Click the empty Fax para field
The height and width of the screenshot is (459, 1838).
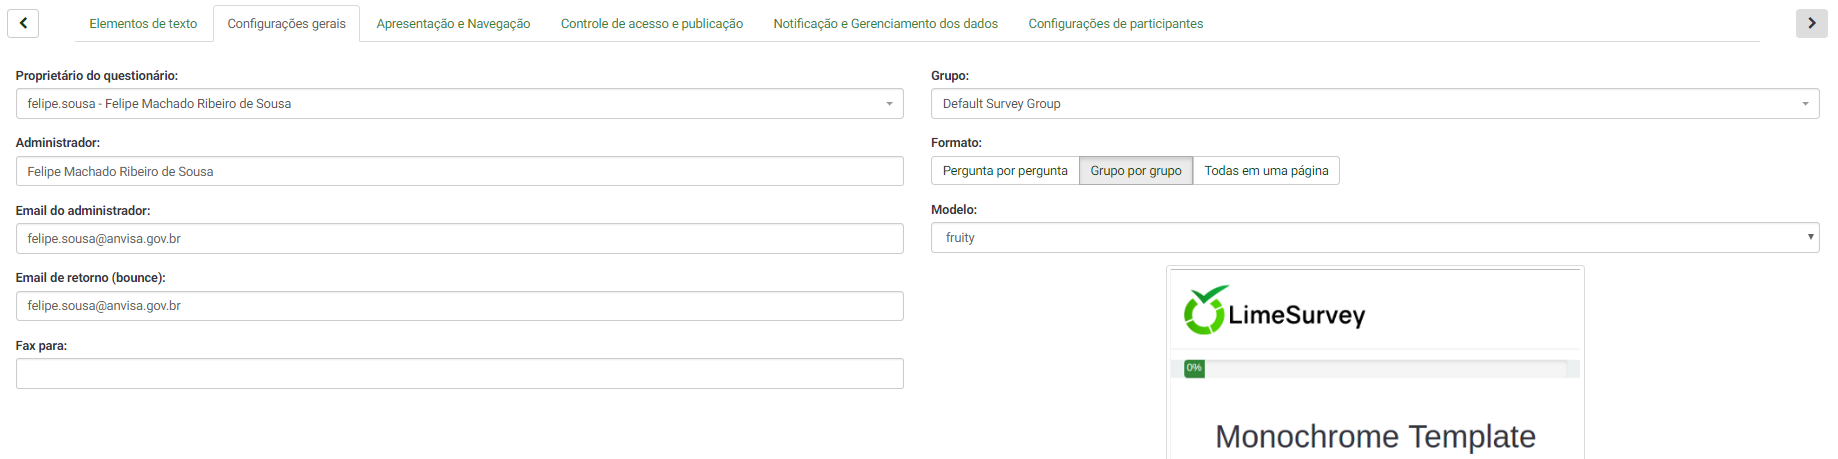click(x=459, y=374)
